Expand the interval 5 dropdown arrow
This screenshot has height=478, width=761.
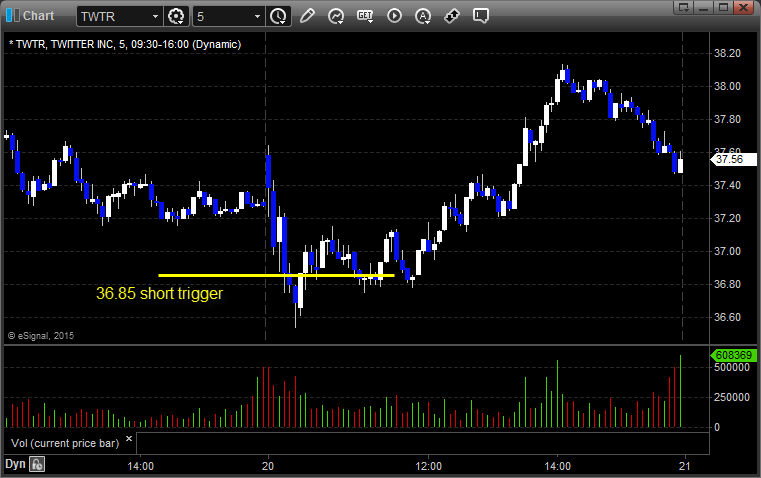tap(258, 16)
